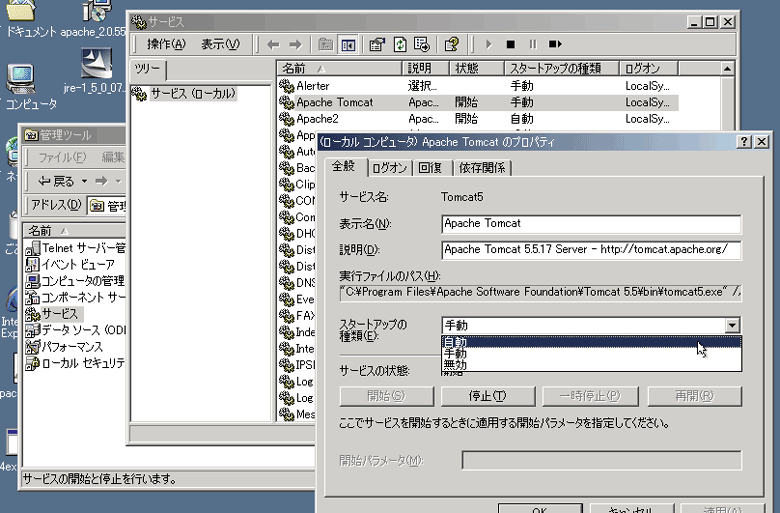Click the refresh icon in Services toolbar

point(400,45)
